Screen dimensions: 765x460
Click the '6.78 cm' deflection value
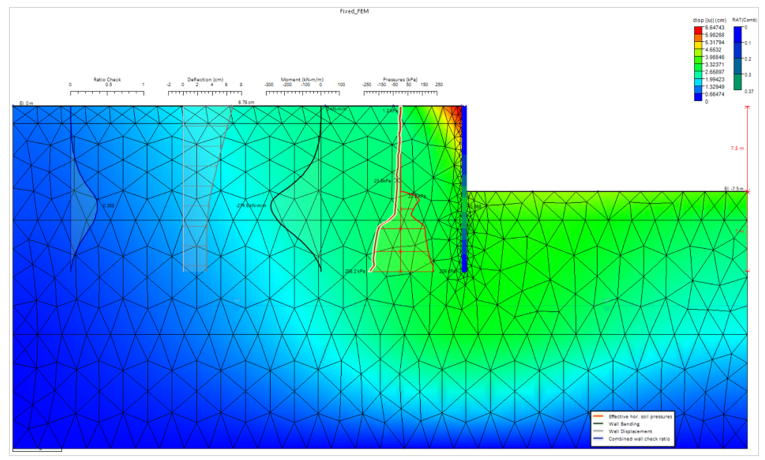tap(246, 102)
